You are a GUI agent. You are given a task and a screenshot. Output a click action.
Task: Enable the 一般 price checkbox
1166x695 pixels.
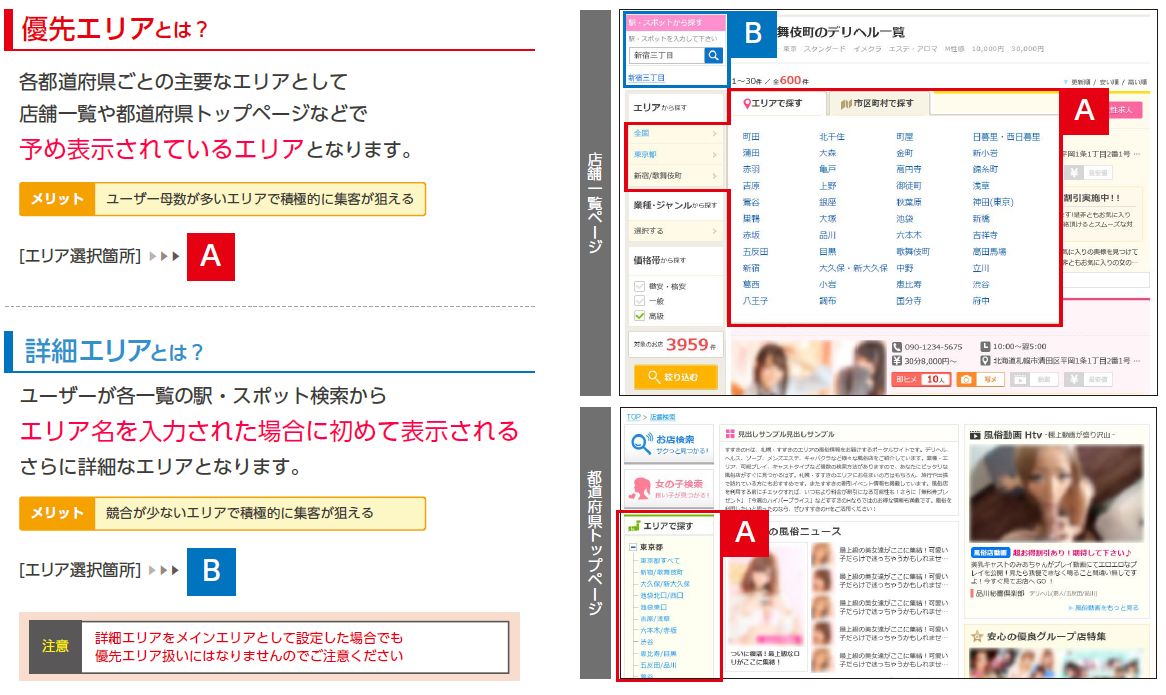click(639, 300)
